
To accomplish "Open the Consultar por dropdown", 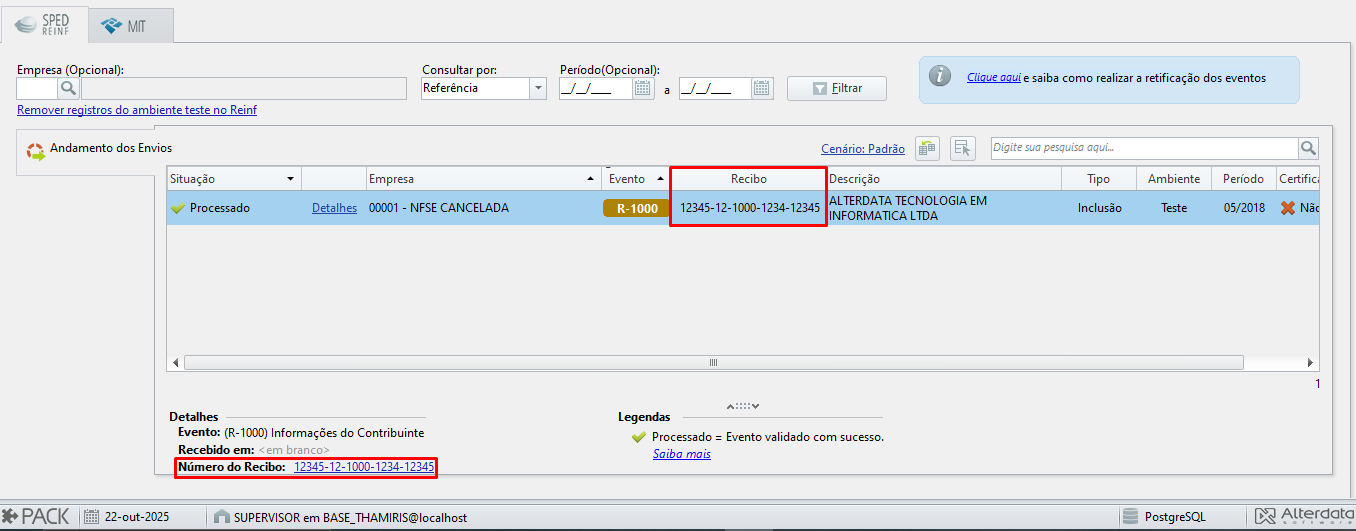I will click(x=538, y=88).
